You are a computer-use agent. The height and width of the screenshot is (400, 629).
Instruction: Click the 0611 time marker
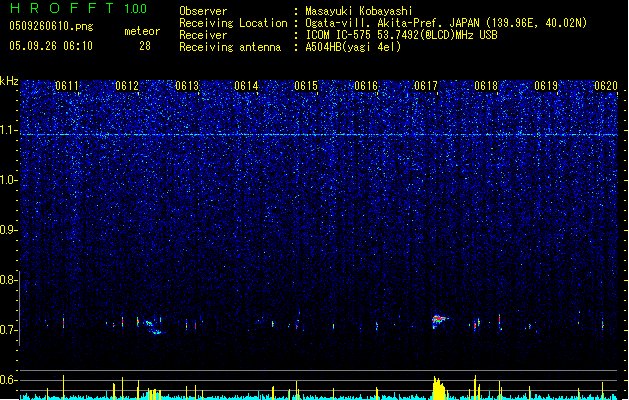(x=67, y=86)
